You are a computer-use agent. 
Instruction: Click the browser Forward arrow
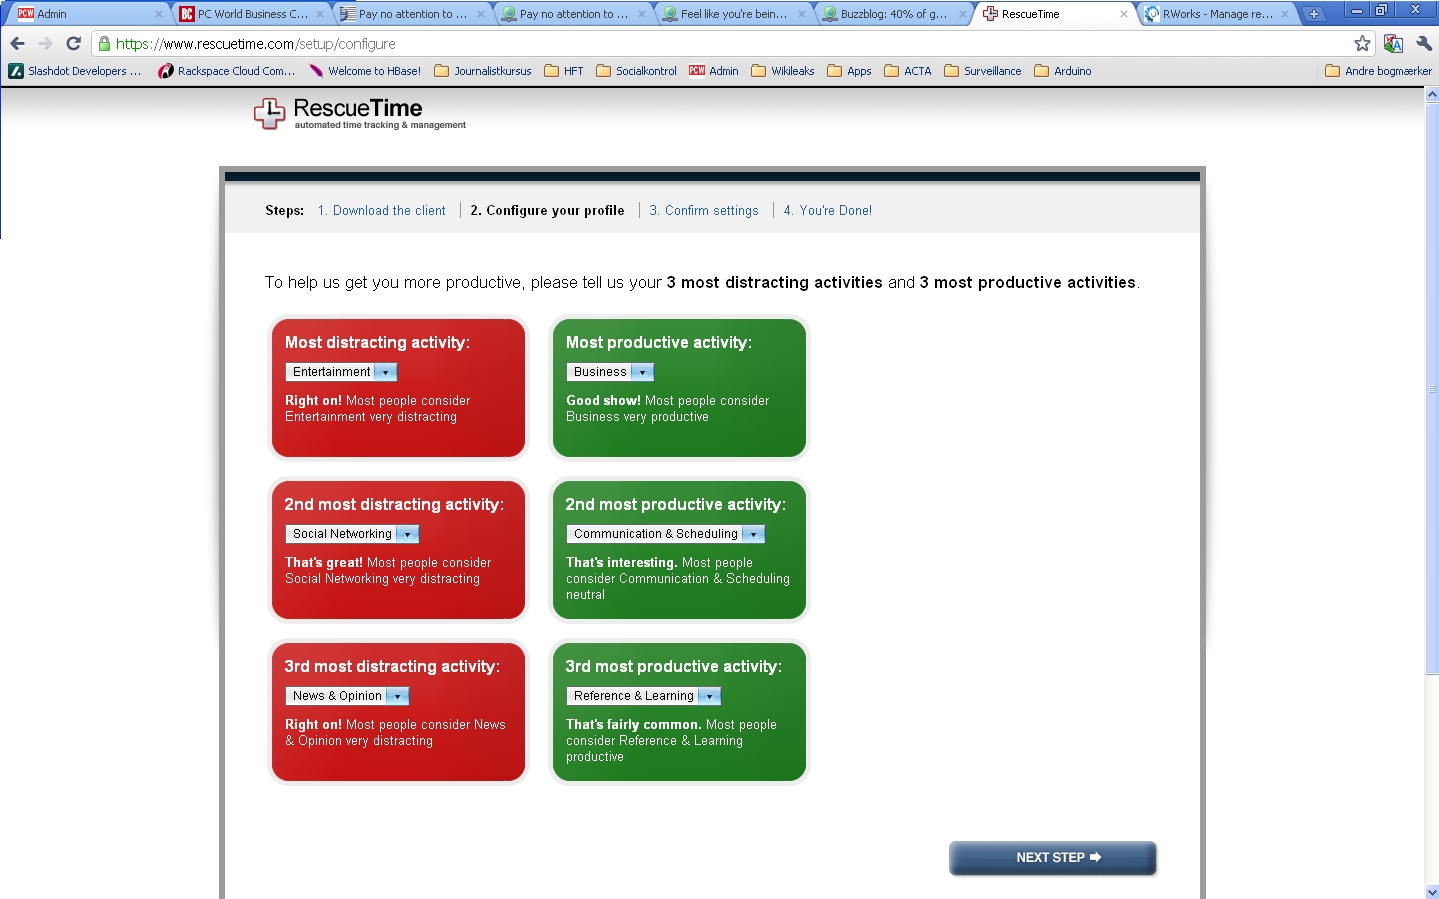click(45, 44)
